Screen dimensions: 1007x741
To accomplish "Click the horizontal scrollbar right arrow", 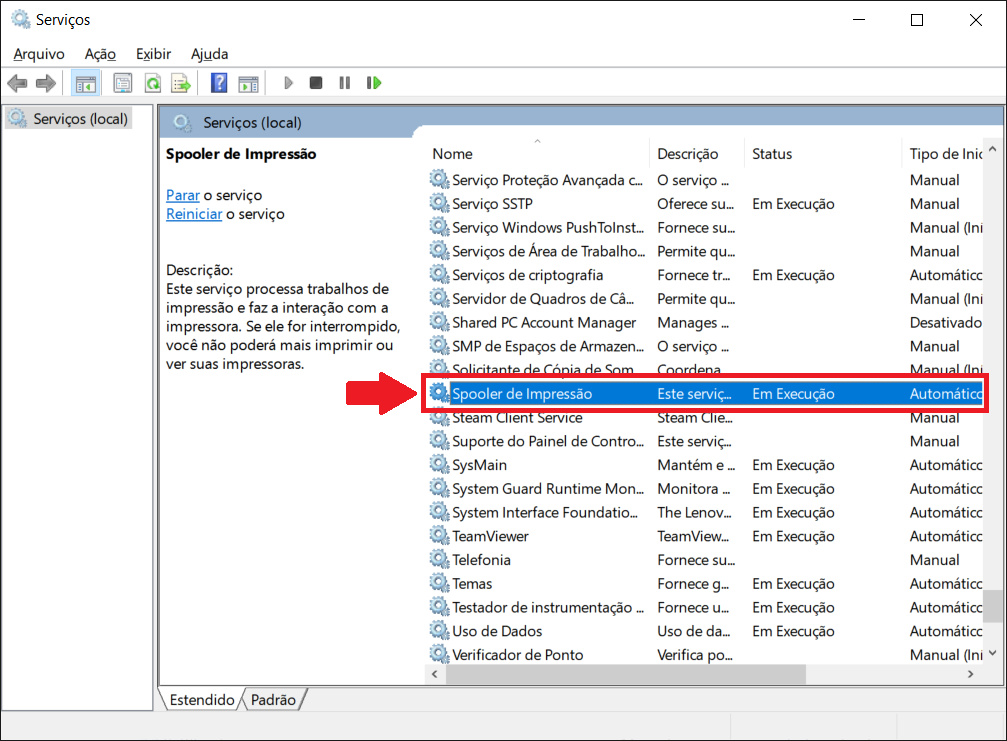I will (970, 675).
